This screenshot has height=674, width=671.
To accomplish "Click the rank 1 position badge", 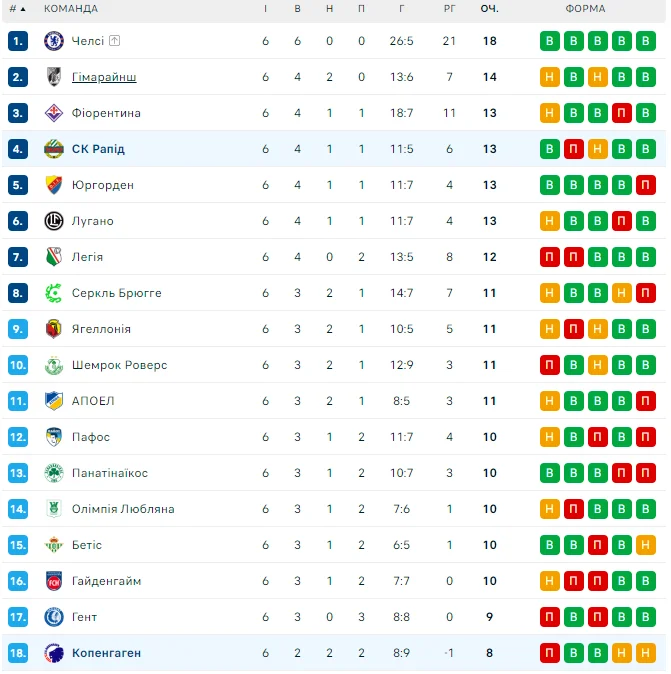I will [18, 41].
